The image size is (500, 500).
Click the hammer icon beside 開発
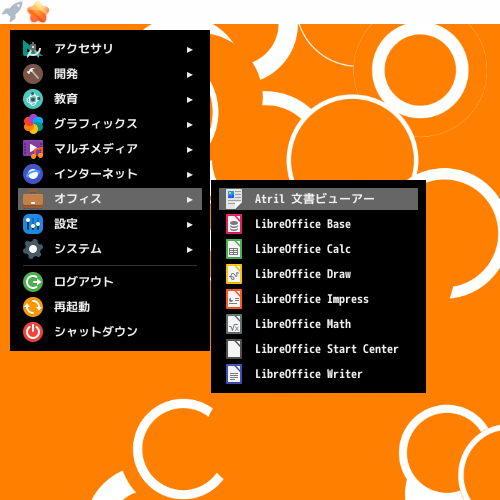tap(33, 74)
